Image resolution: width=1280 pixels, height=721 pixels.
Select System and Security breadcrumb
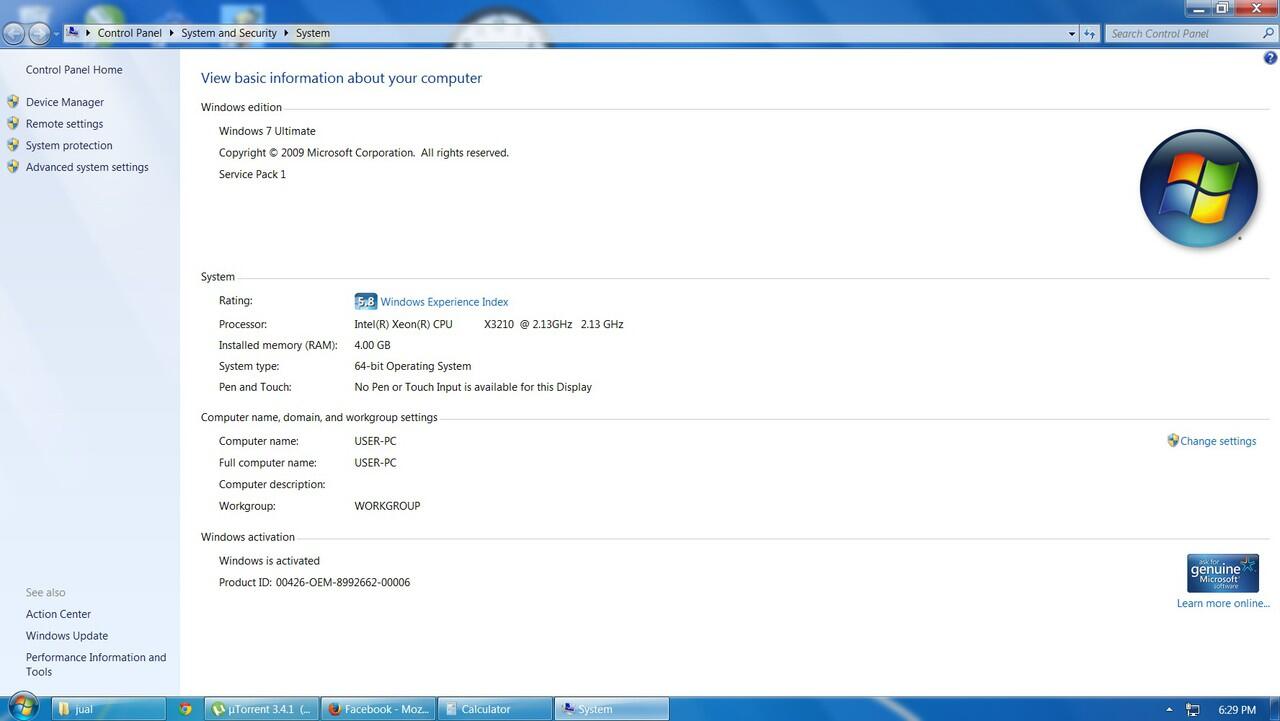229,33
